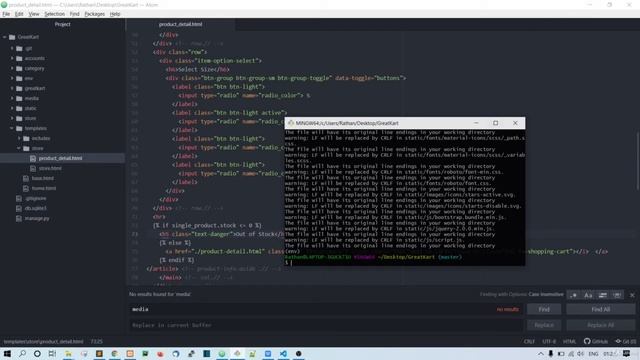
Task: Click the Find All button
Action: (x=600, y=309)
